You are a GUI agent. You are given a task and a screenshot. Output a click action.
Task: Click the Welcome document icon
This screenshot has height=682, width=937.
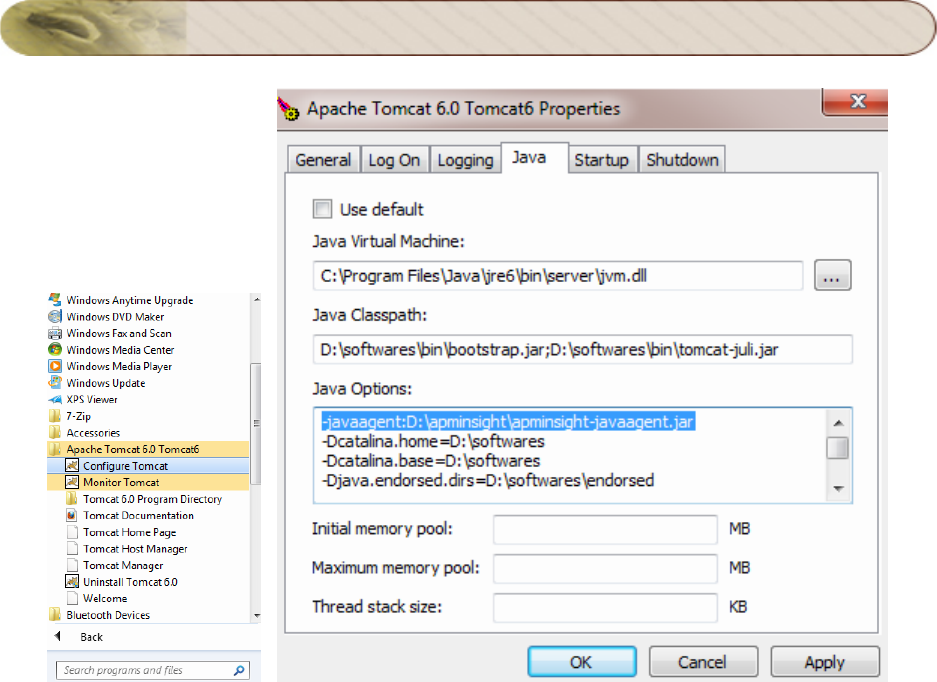(72, 598)
